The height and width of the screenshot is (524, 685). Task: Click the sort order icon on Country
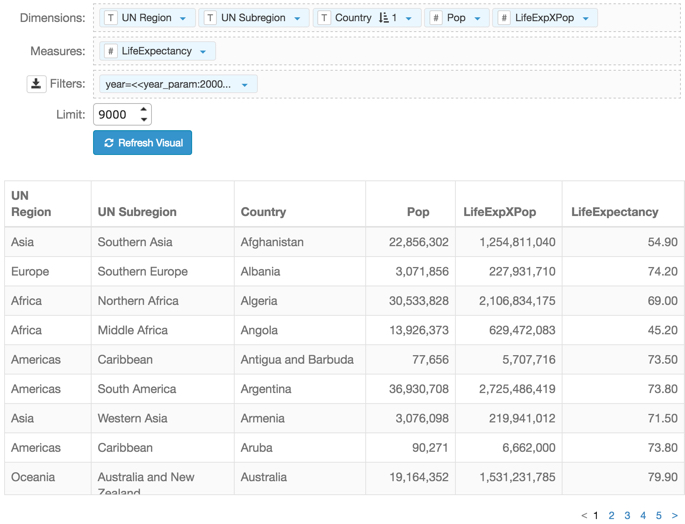click(384, 18)
